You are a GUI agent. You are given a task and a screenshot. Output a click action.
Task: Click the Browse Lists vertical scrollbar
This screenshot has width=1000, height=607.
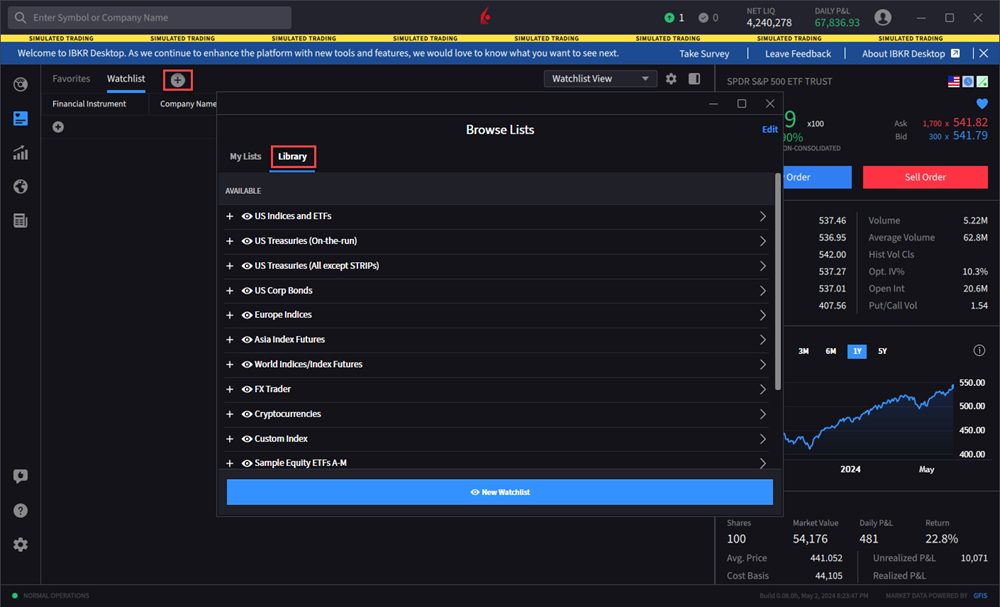777,281
